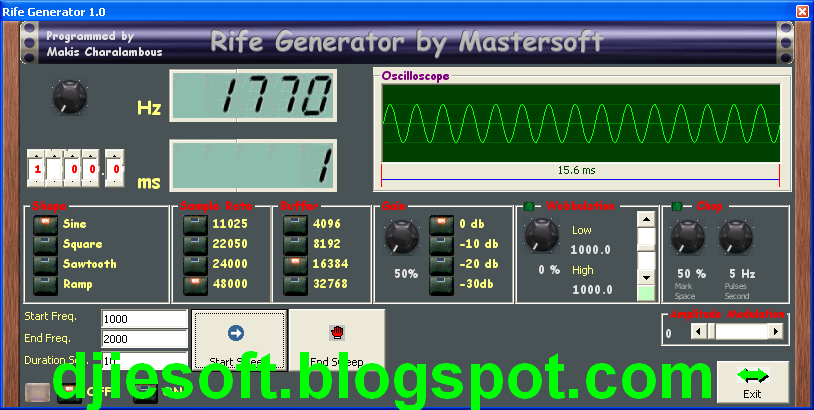814x410 pixels.
Task: Click the Amplitude Modulation slider thumb
Action: click(712, 332)
